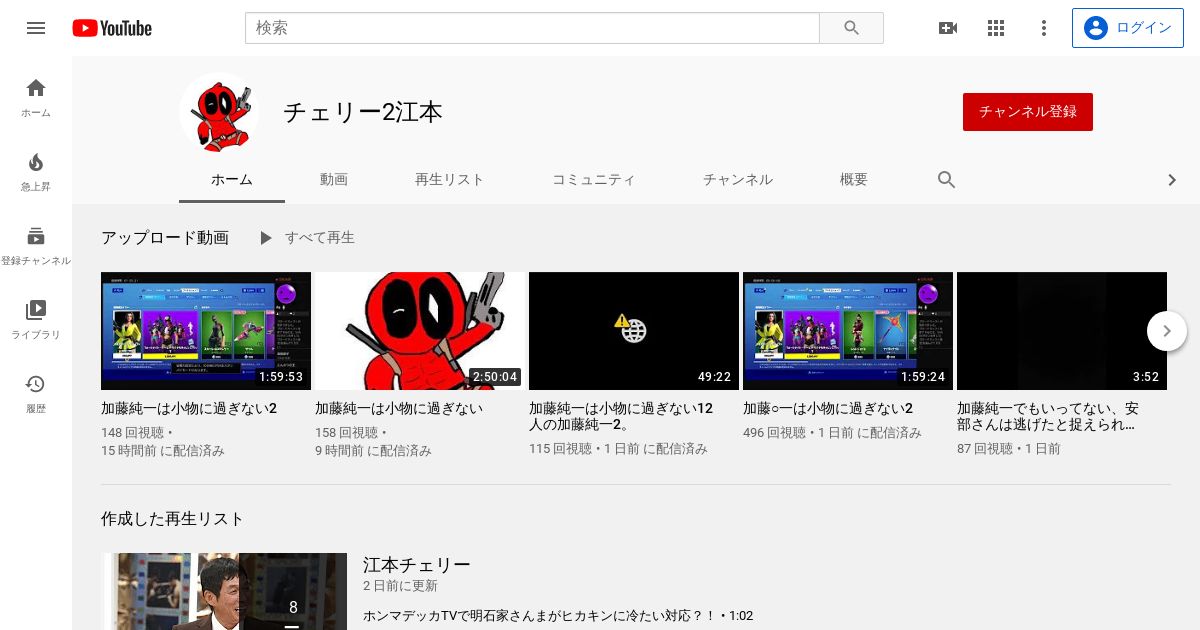
Task: Advance the video carousel with next arrow
Action: [x=1166, y=331]
